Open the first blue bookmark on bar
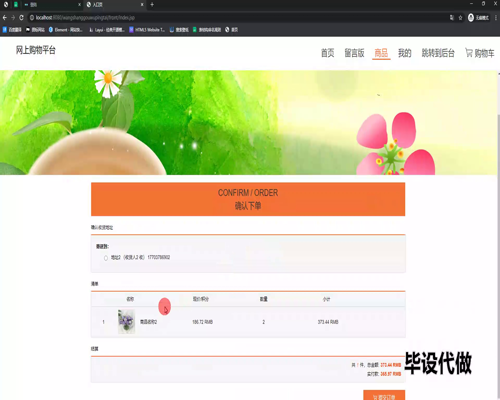This screenshot has width=500, height=400. tap(12, 30)
